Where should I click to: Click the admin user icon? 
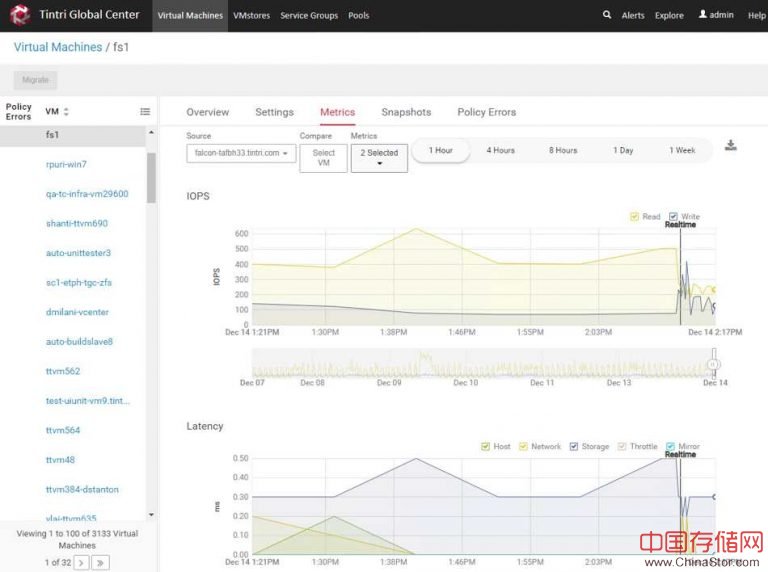(703, 15)
